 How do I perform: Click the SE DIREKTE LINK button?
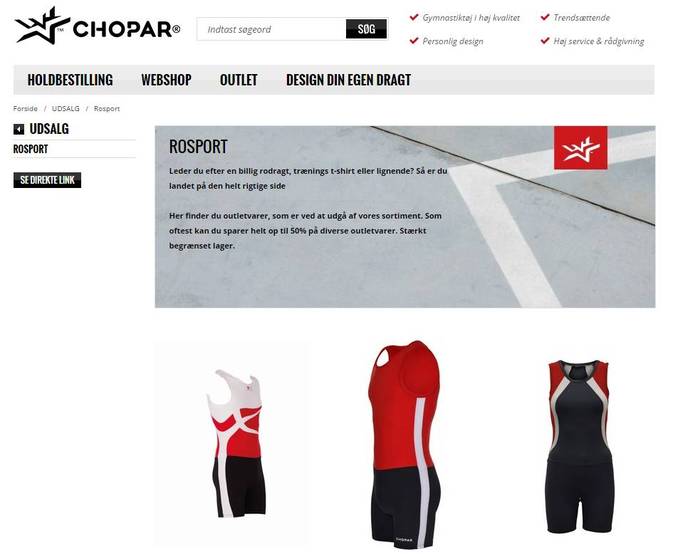click(47, 180)
